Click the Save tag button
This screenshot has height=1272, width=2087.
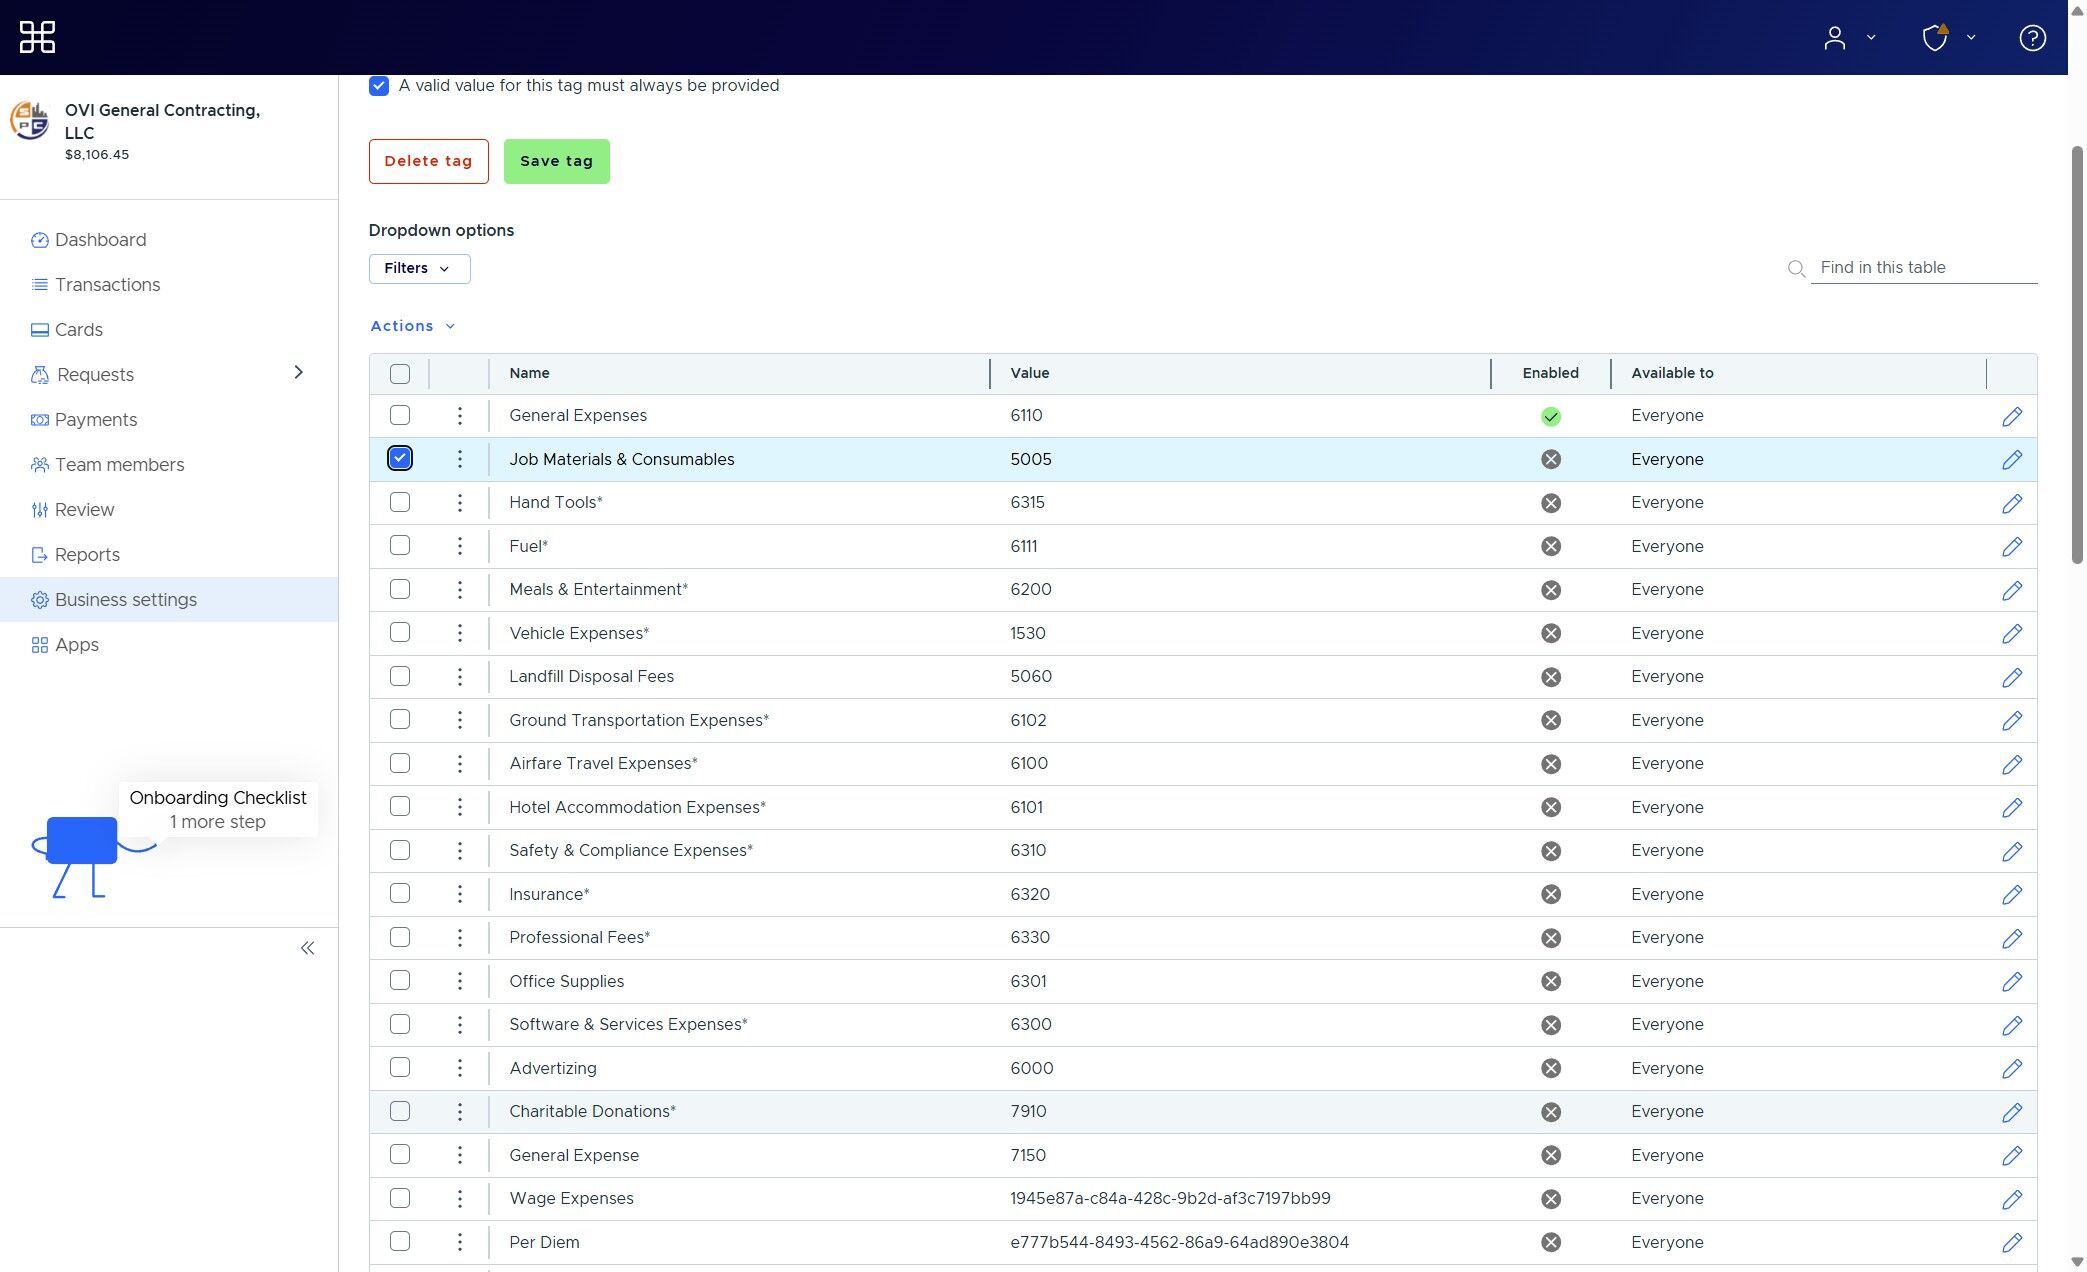[556, 162]
